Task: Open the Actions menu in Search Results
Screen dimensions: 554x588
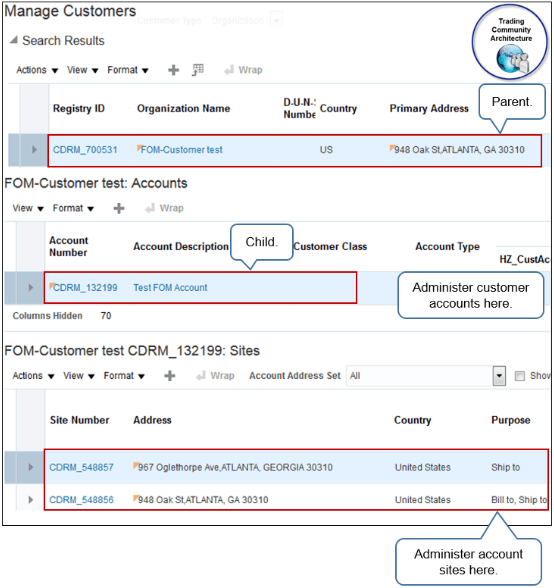Action: pyautogui.click(x=37, y=70)
